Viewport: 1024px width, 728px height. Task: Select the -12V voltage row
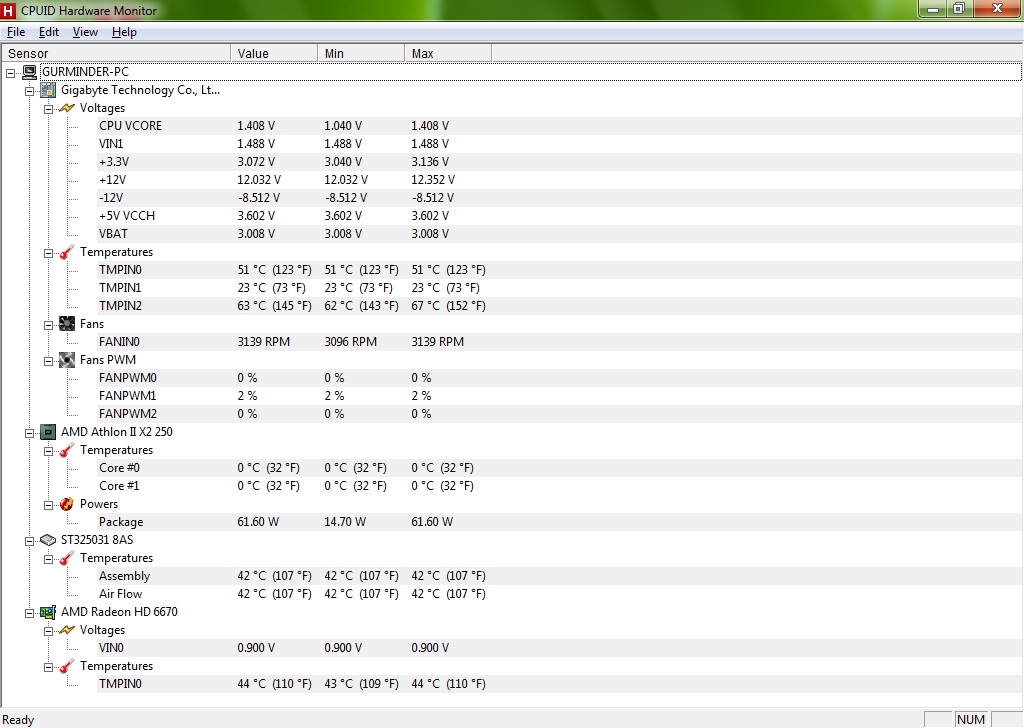tap(559, 198)
